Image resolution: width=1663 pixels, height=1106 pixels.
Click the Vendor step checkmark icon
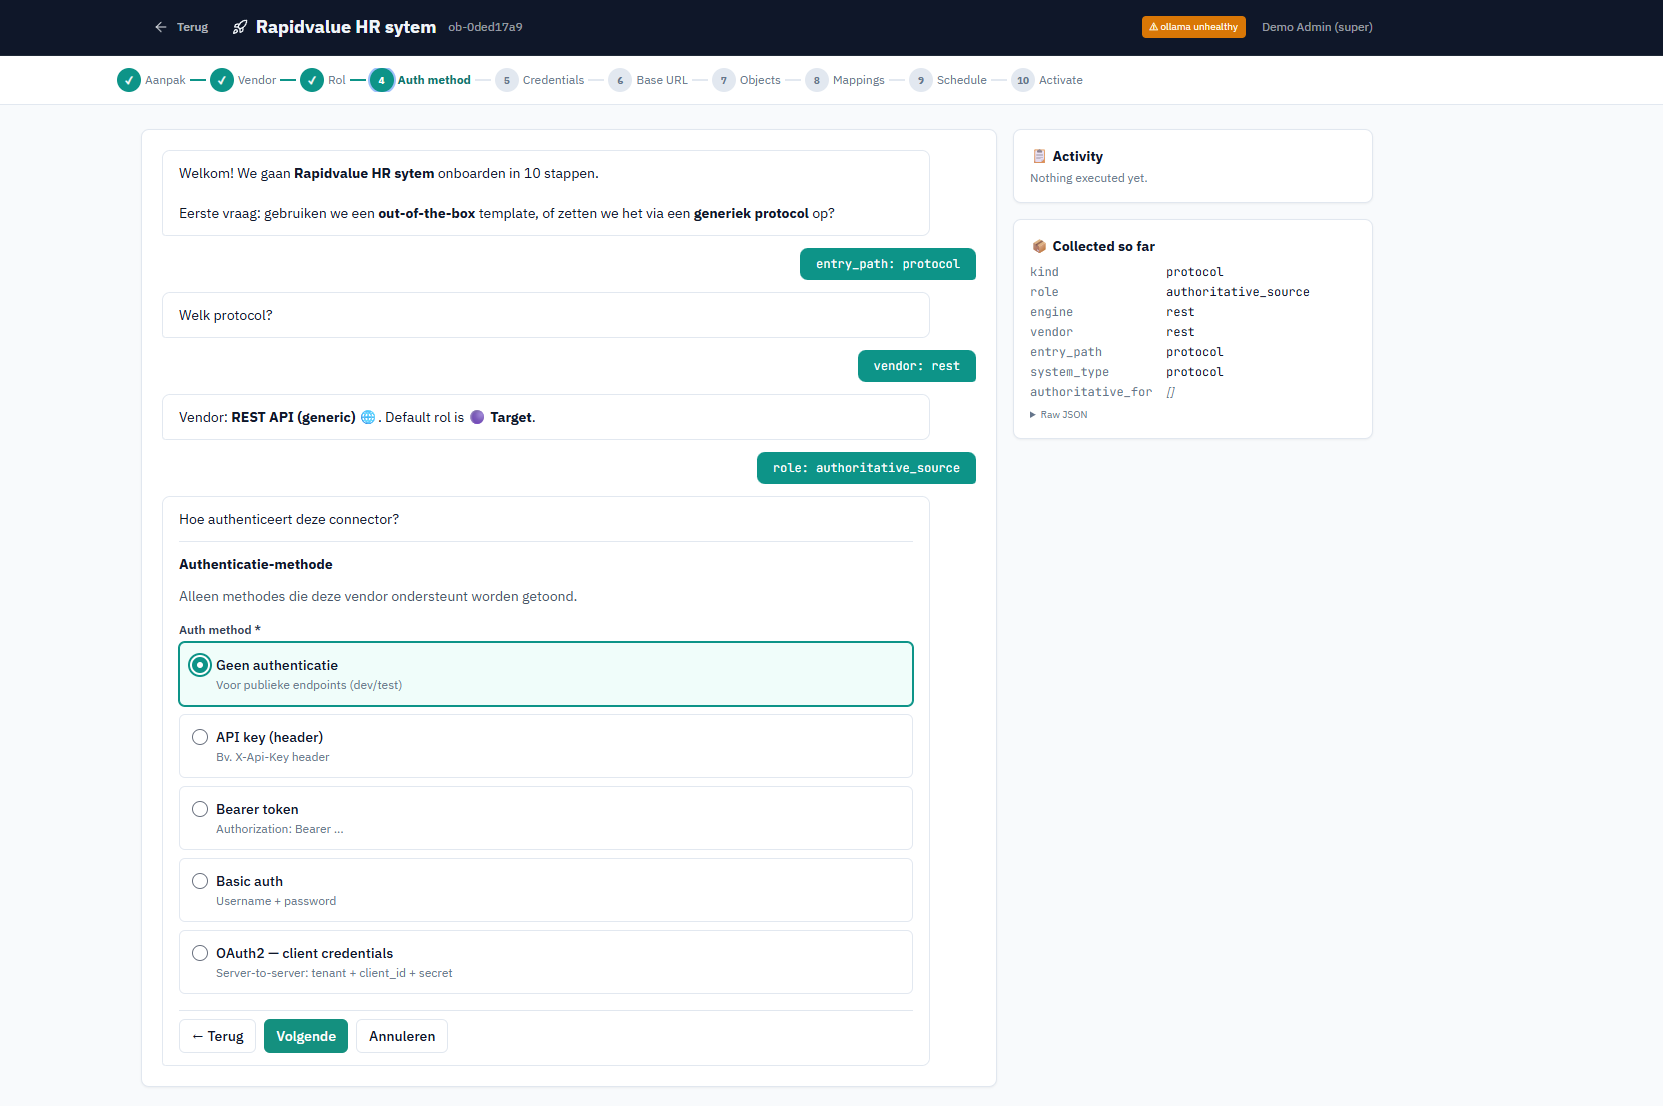[222, 80]
